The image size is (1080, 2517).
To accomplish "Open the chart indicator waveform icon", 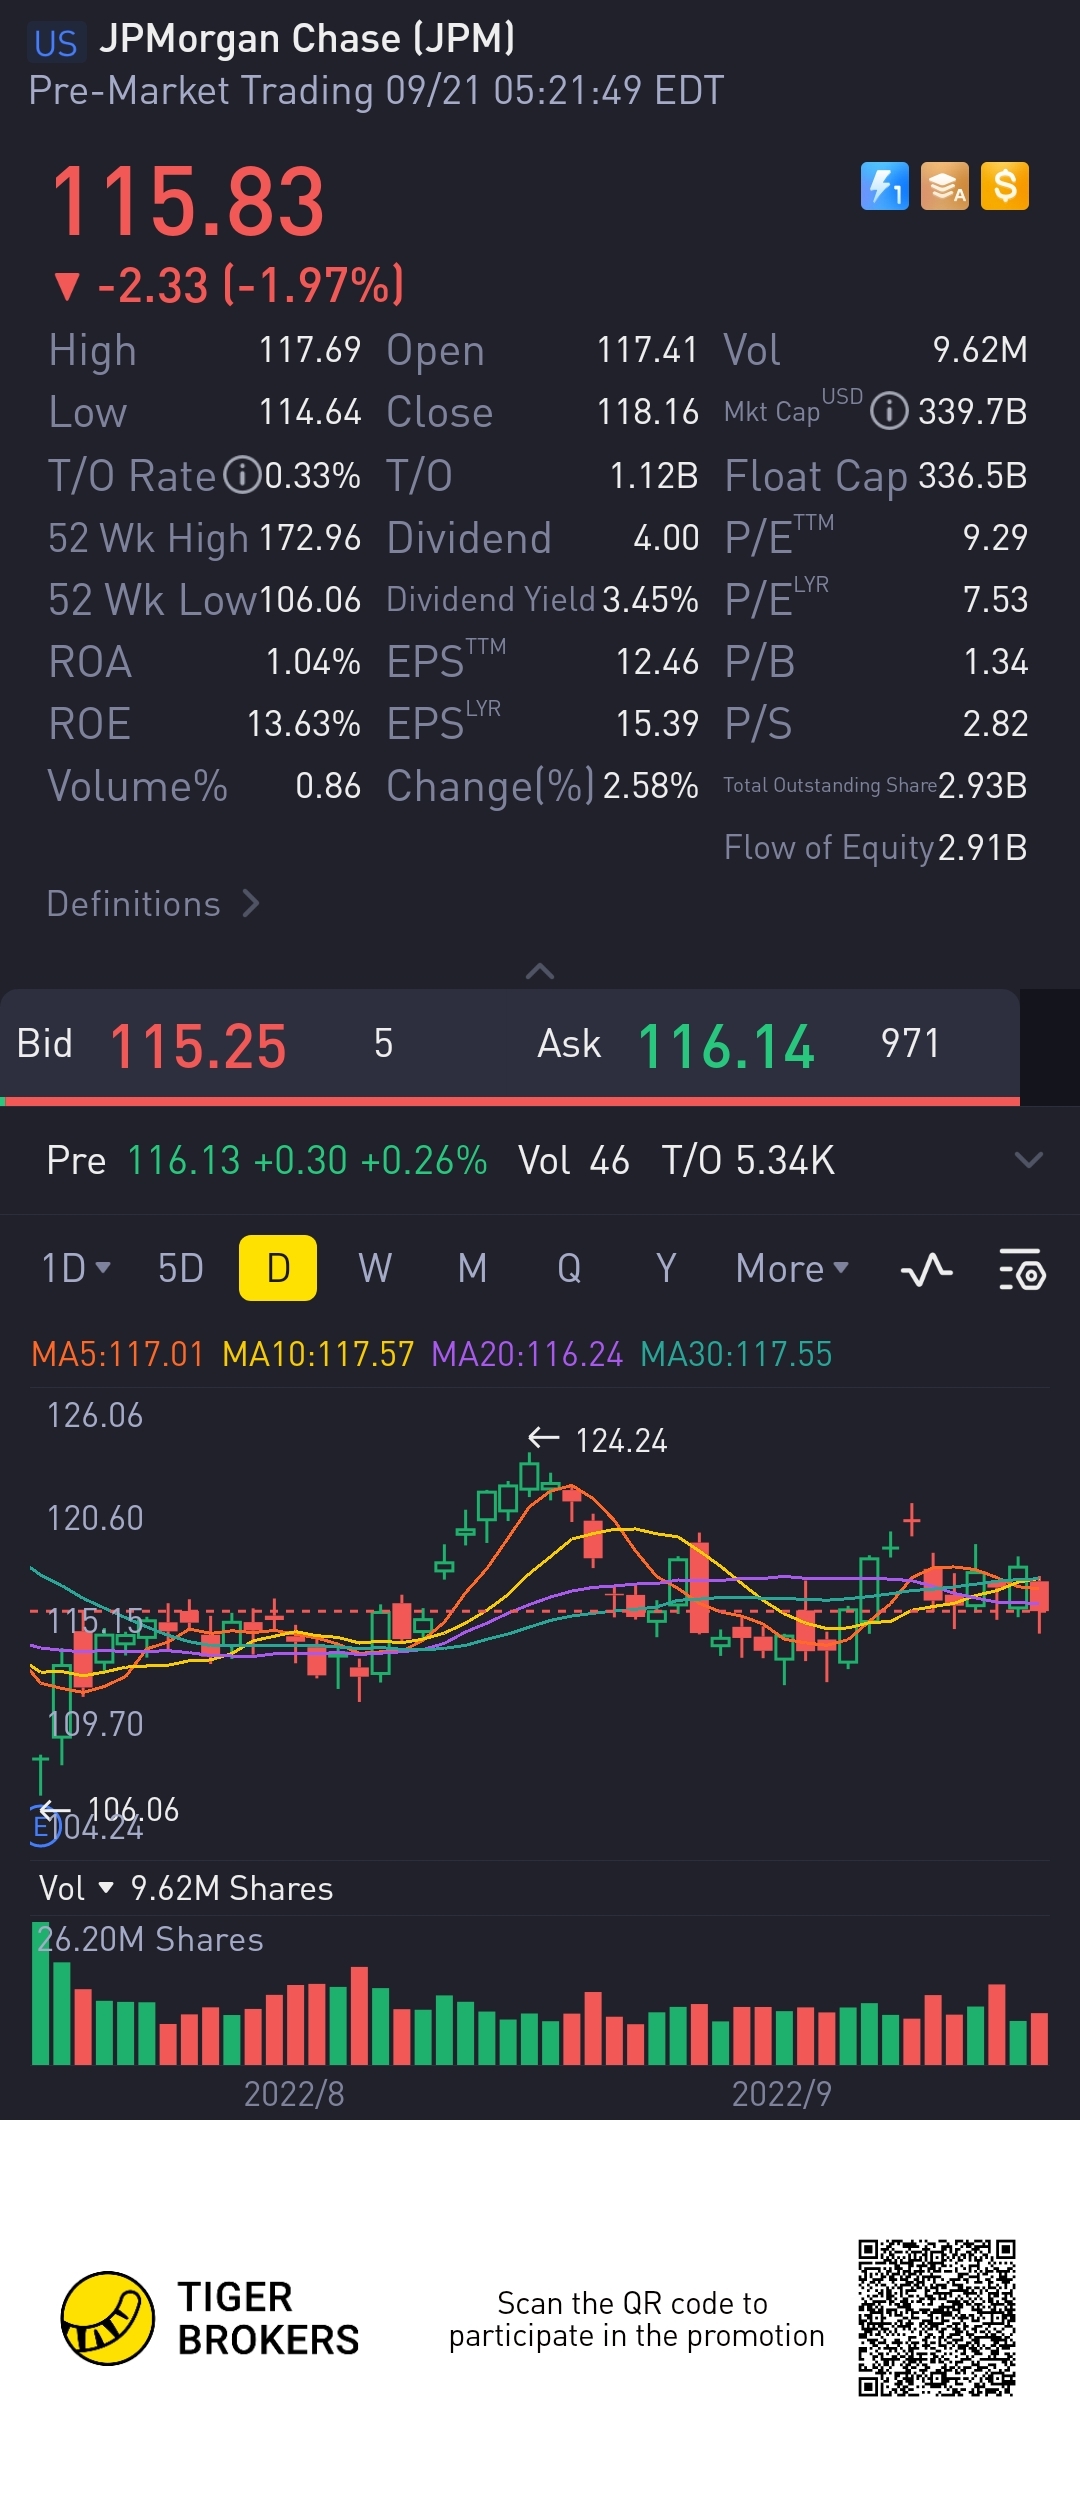I will [927, 1270].
